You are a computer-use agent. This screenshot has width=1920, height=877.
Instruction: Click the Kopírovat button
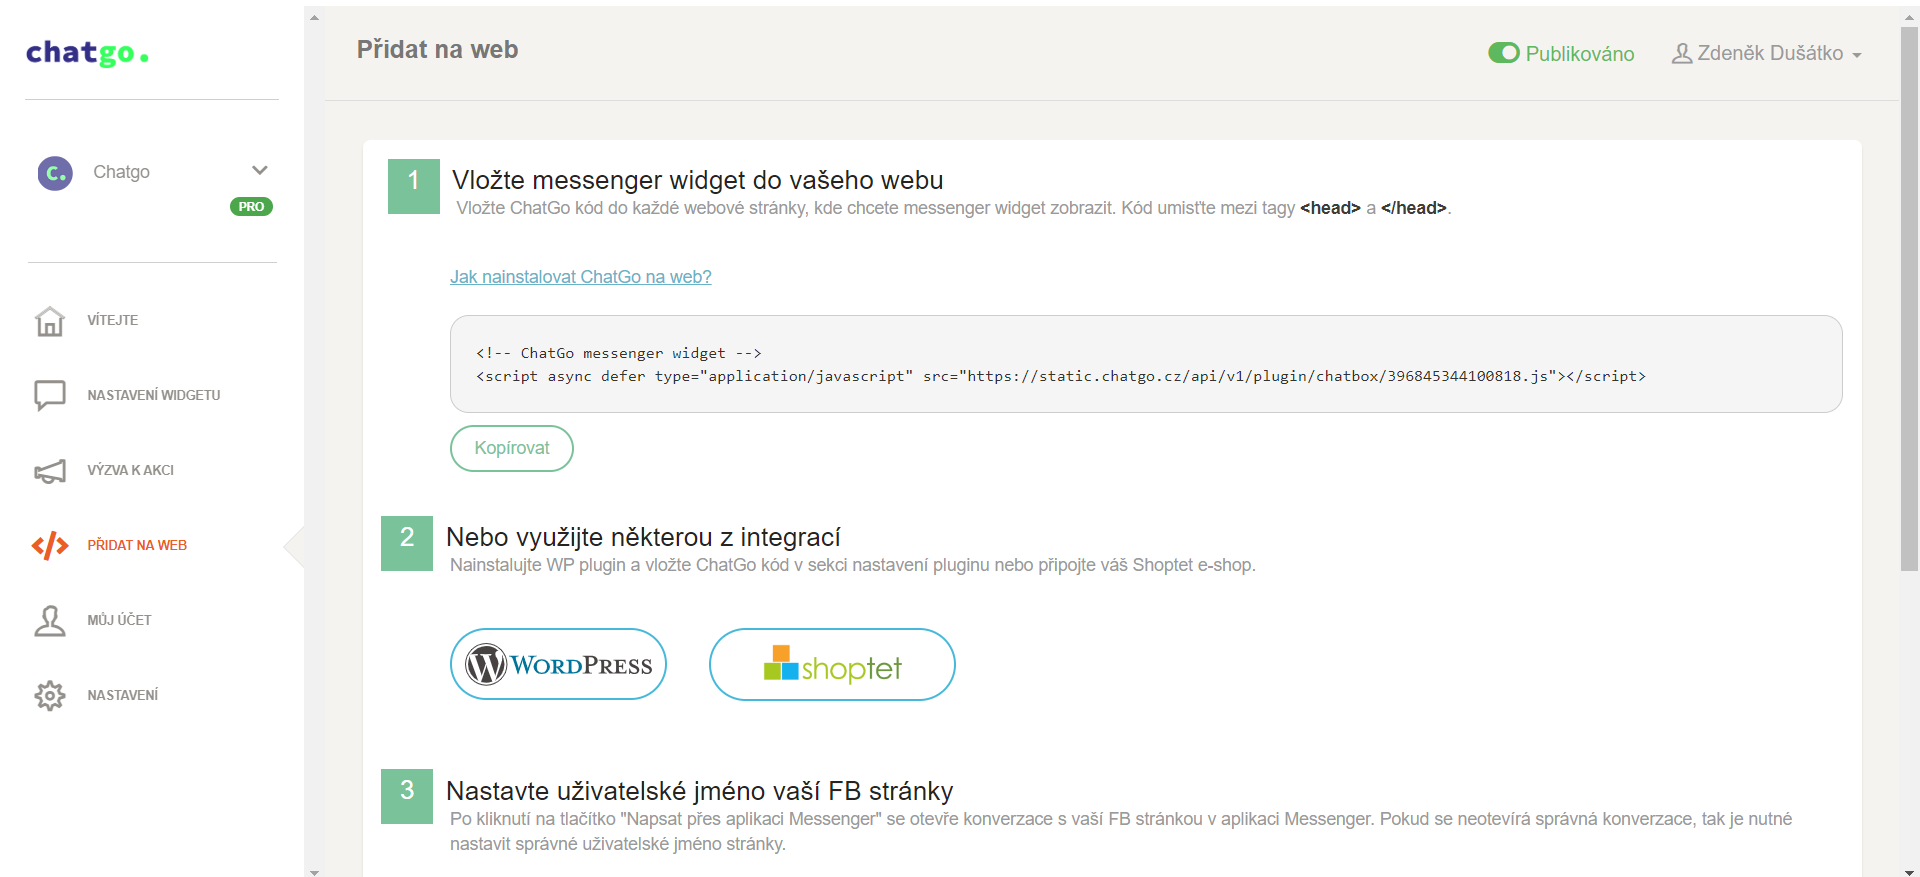tap(512, 448)
